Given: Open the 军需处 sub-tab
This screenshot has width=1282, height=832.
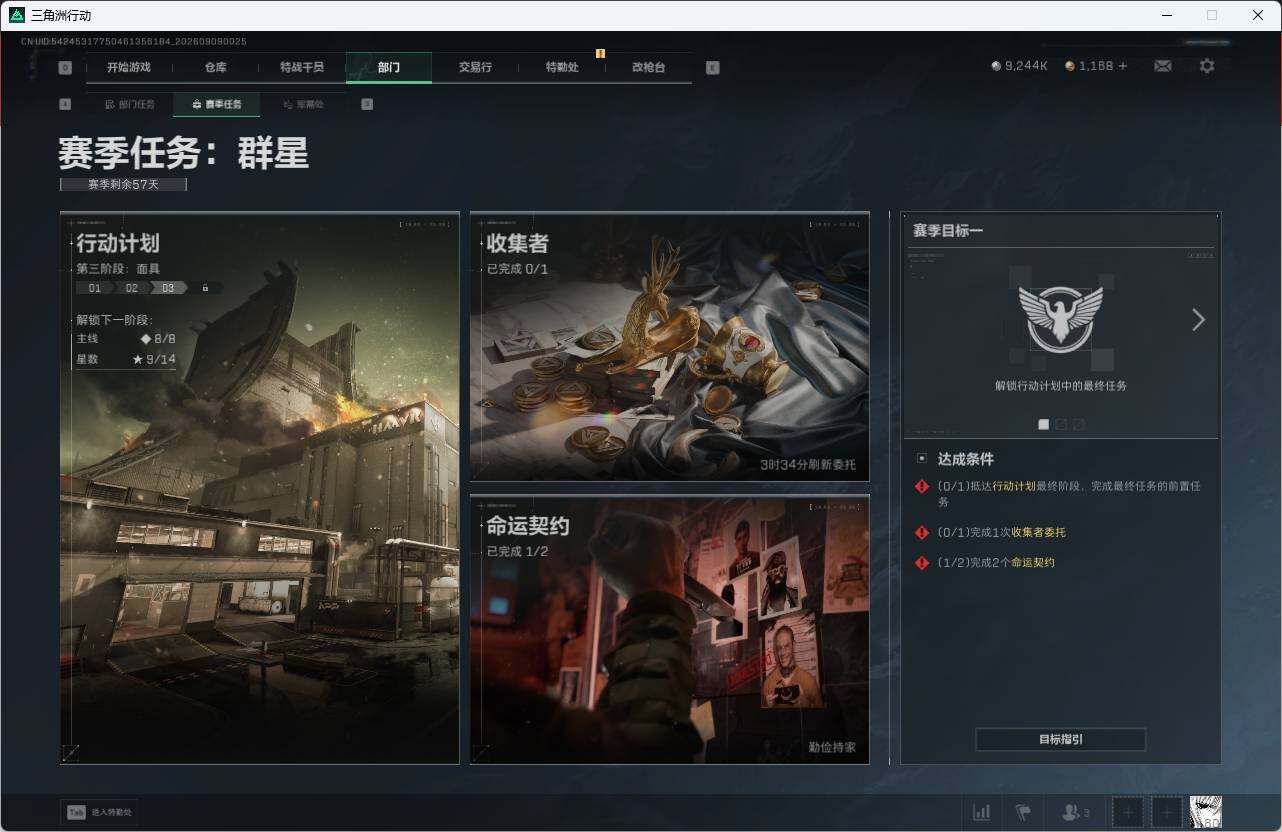Looking at the screenshot, I should click(x=303, y=104).
